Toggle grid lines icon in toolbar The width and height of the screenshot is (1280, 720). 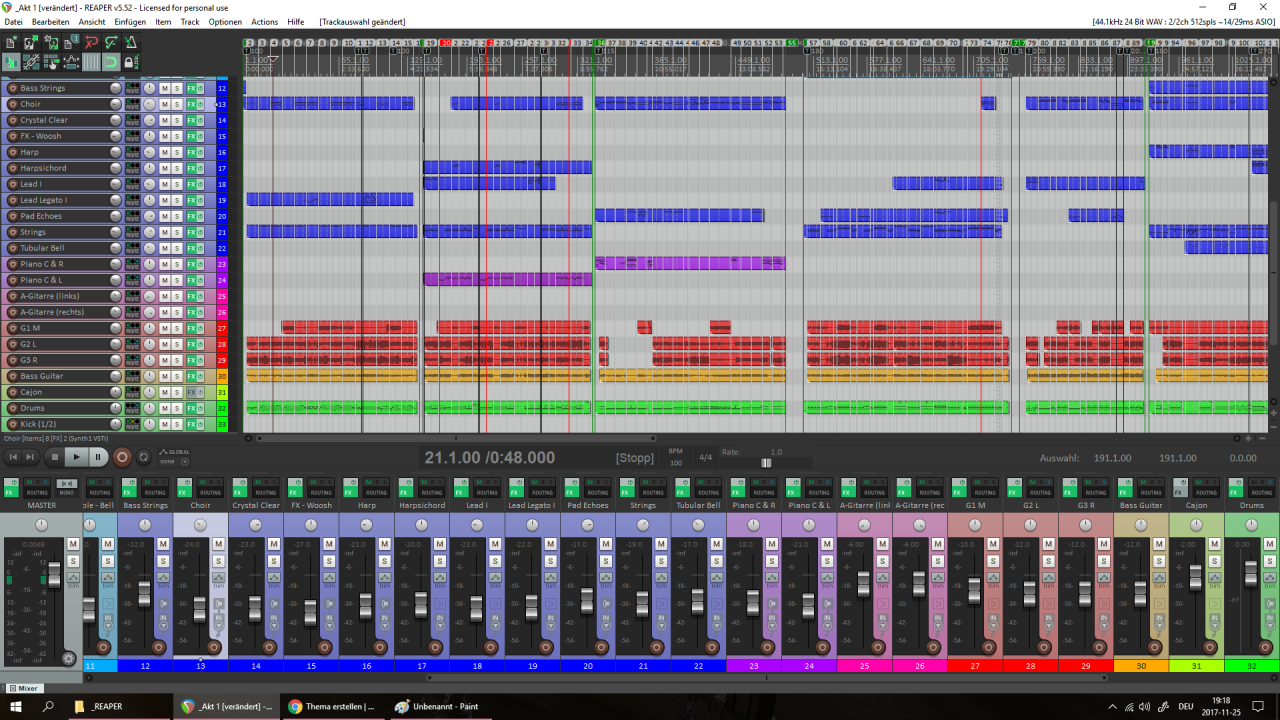click(x=91, y=62)
